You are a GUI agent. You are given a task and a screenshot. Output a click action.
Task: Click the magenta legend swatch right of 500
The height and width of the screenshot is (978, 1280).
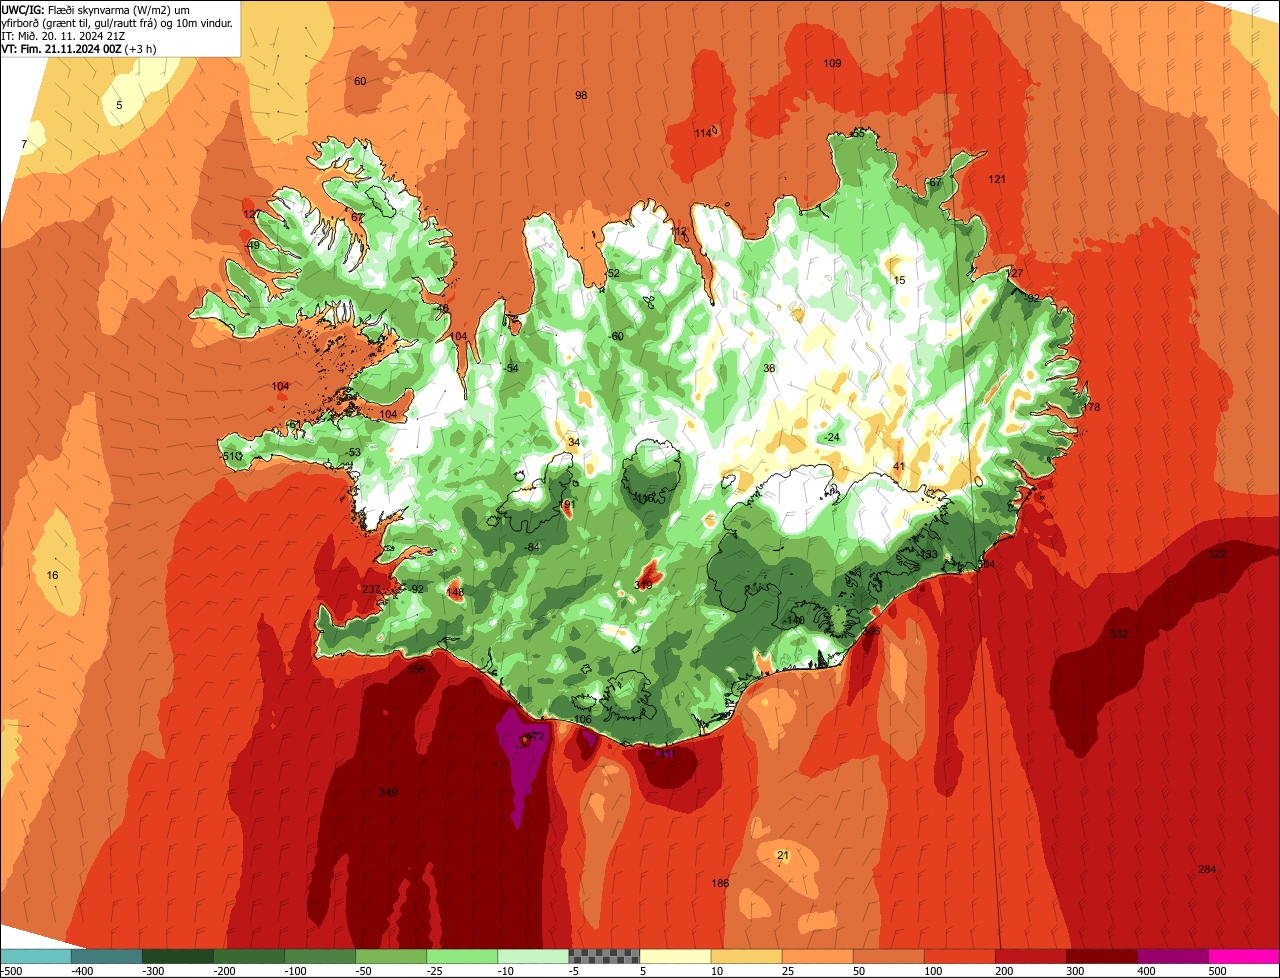pyautogui.click(x=1244, y=956)
